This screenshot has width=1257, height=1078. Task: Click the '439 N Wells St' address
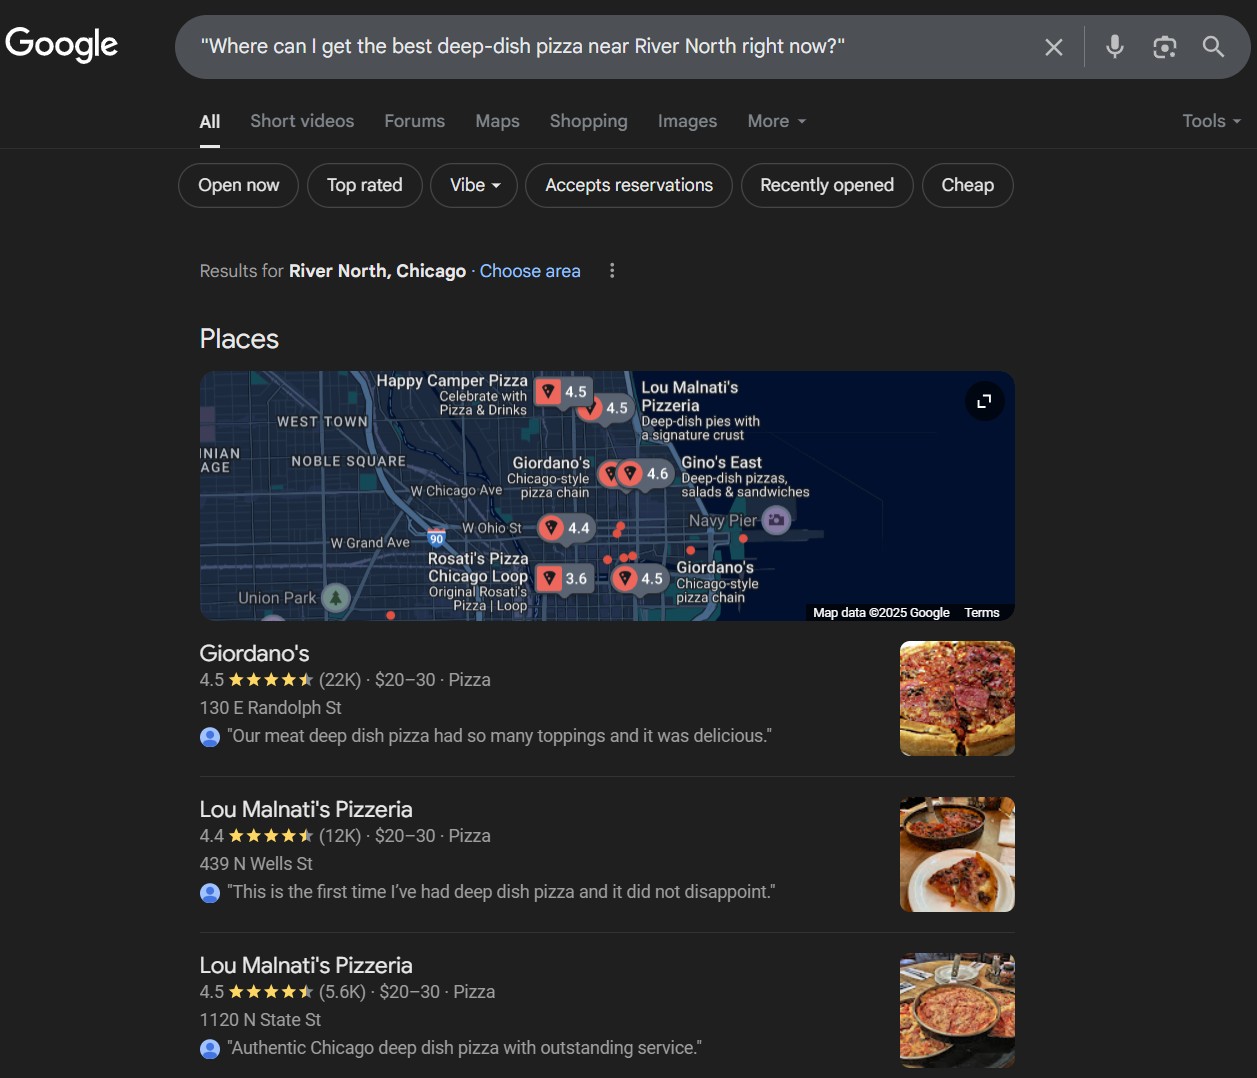[x=256, y=864]
